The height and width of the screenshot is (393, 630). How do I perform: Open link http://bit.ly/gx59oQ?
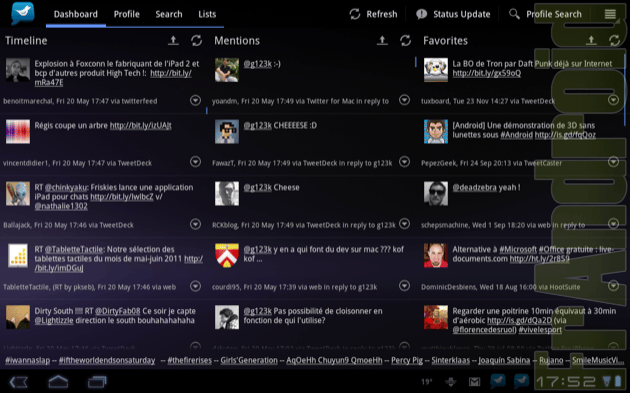click(x=487, y=73)
